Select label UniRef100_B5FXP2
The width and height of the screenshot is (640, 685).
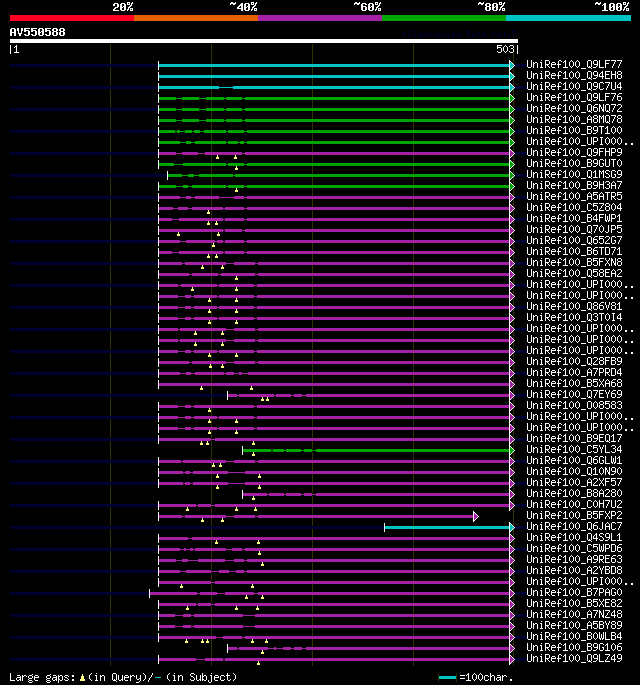click(x=574, y=515)
